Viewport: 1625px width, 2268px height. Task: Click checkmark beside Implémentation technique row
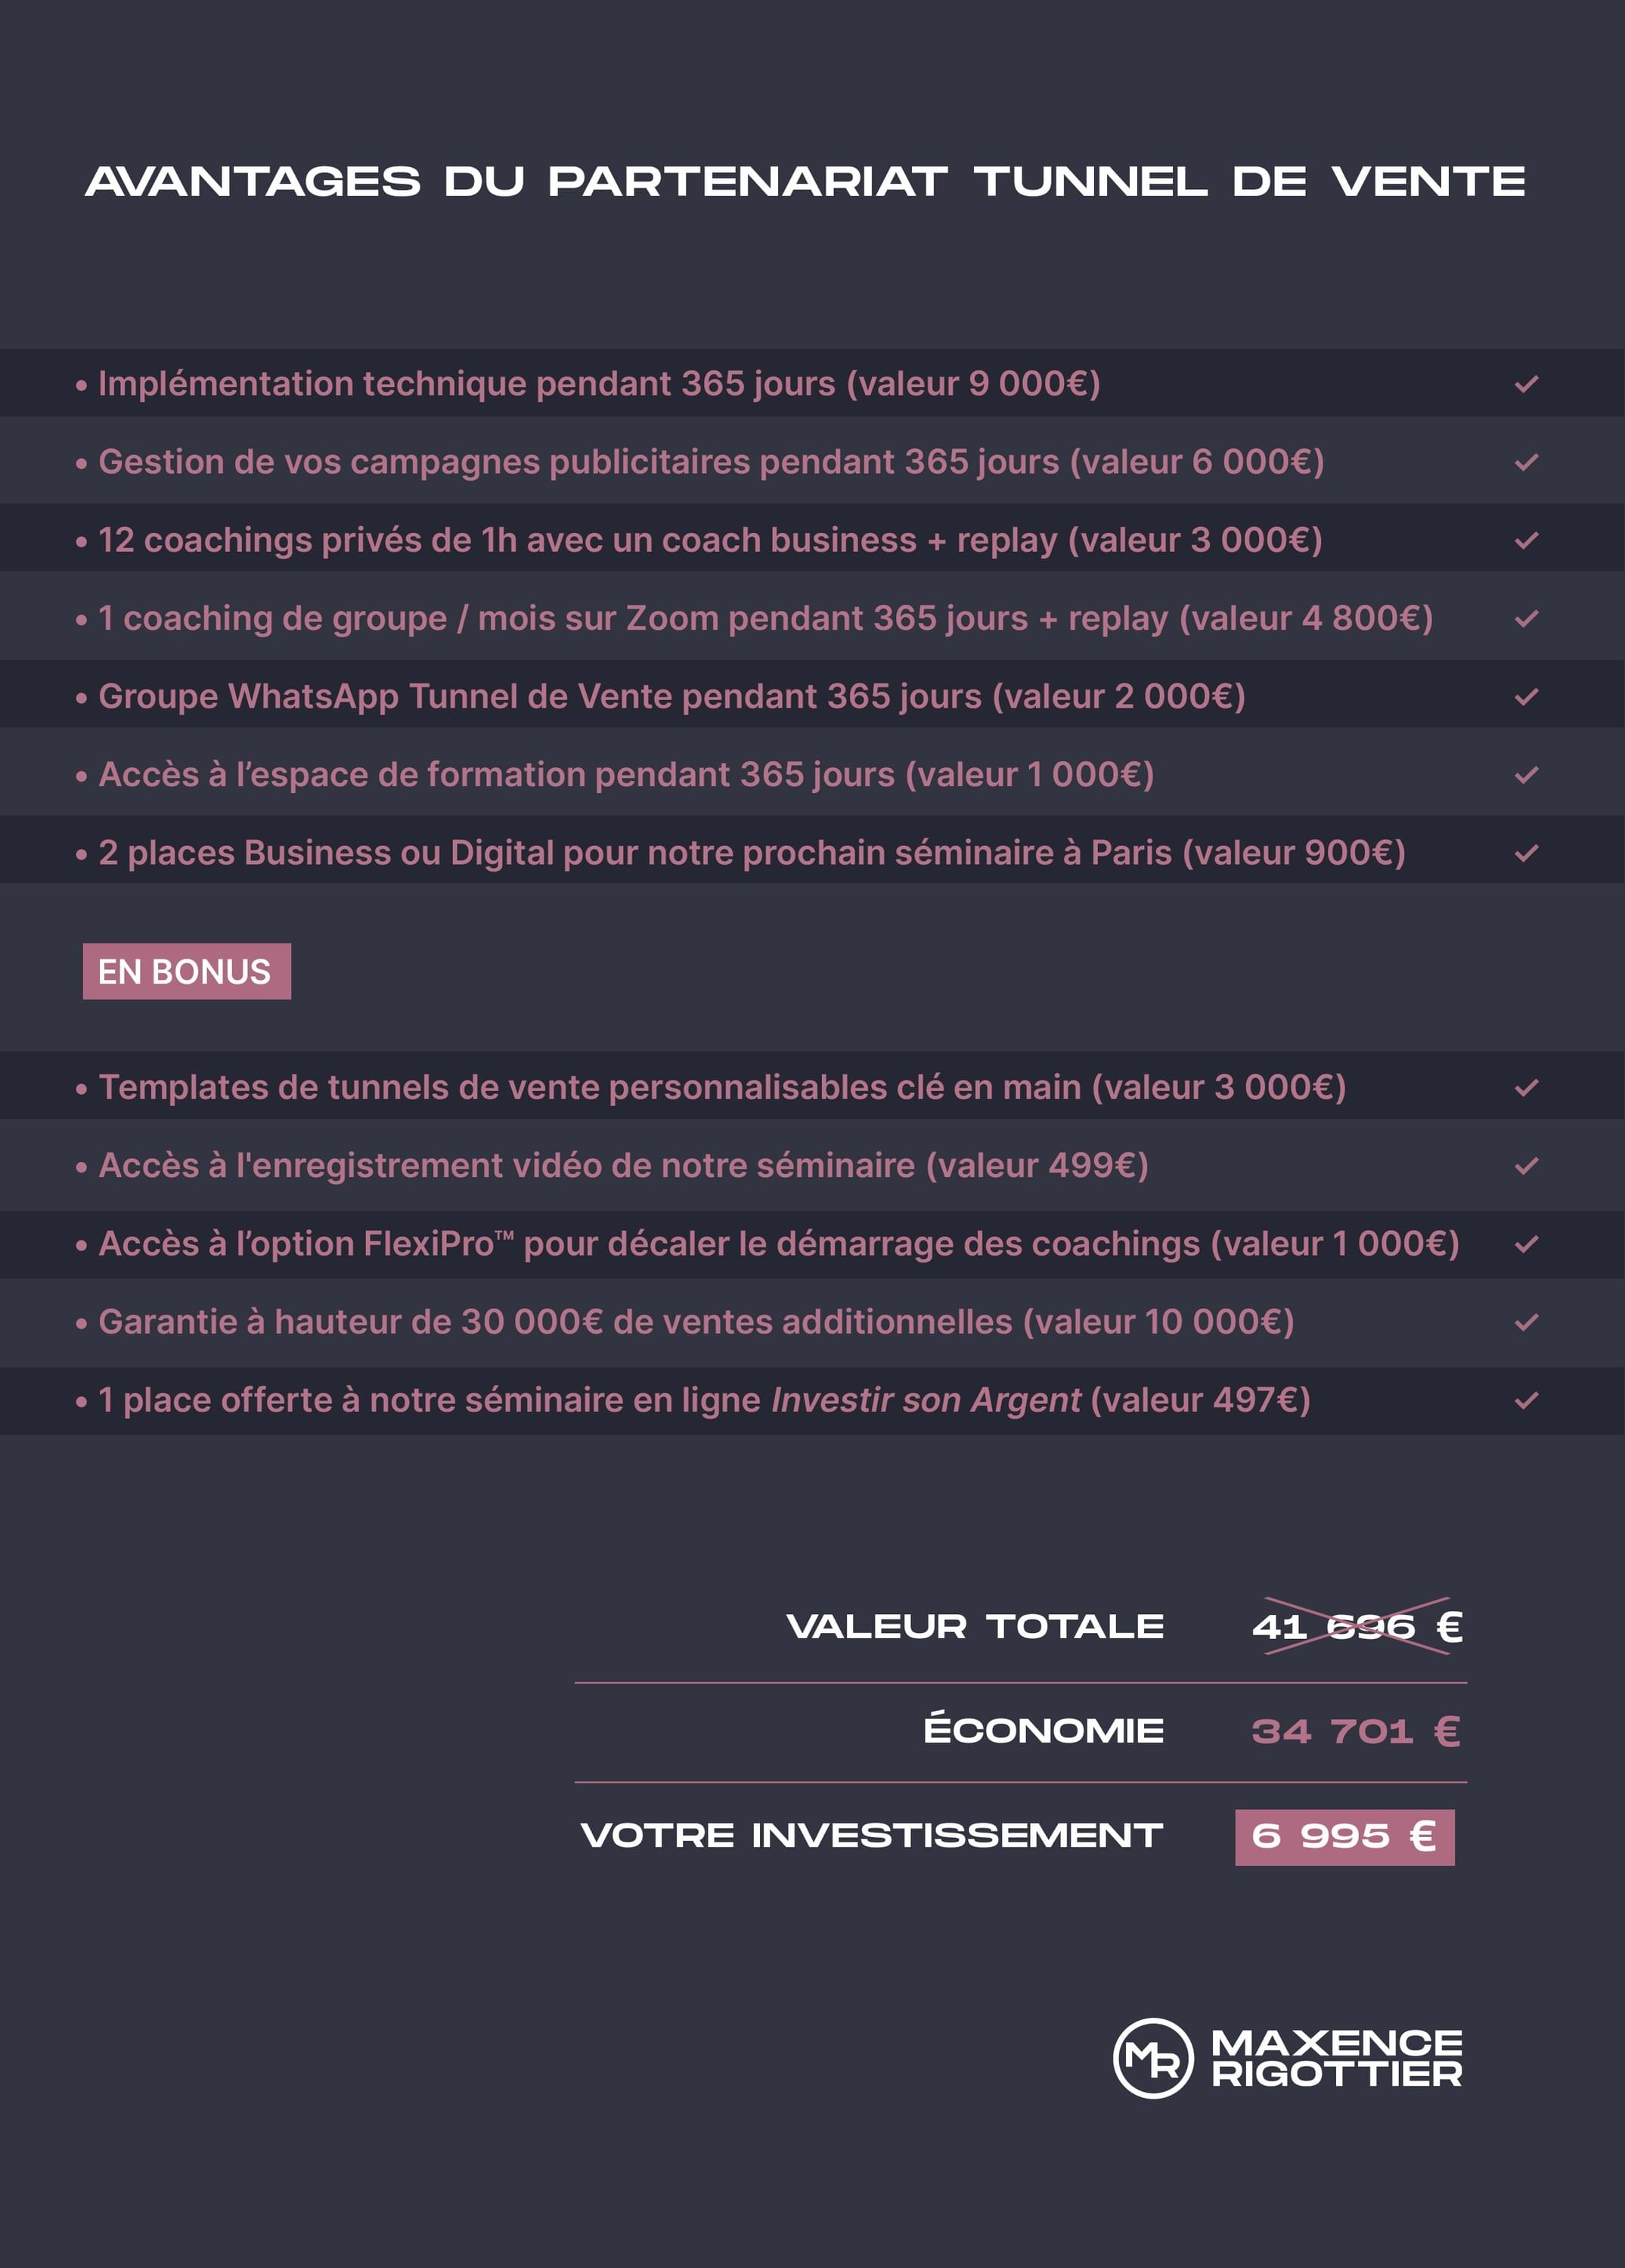pyautogui.click(x=1526, y=384)
